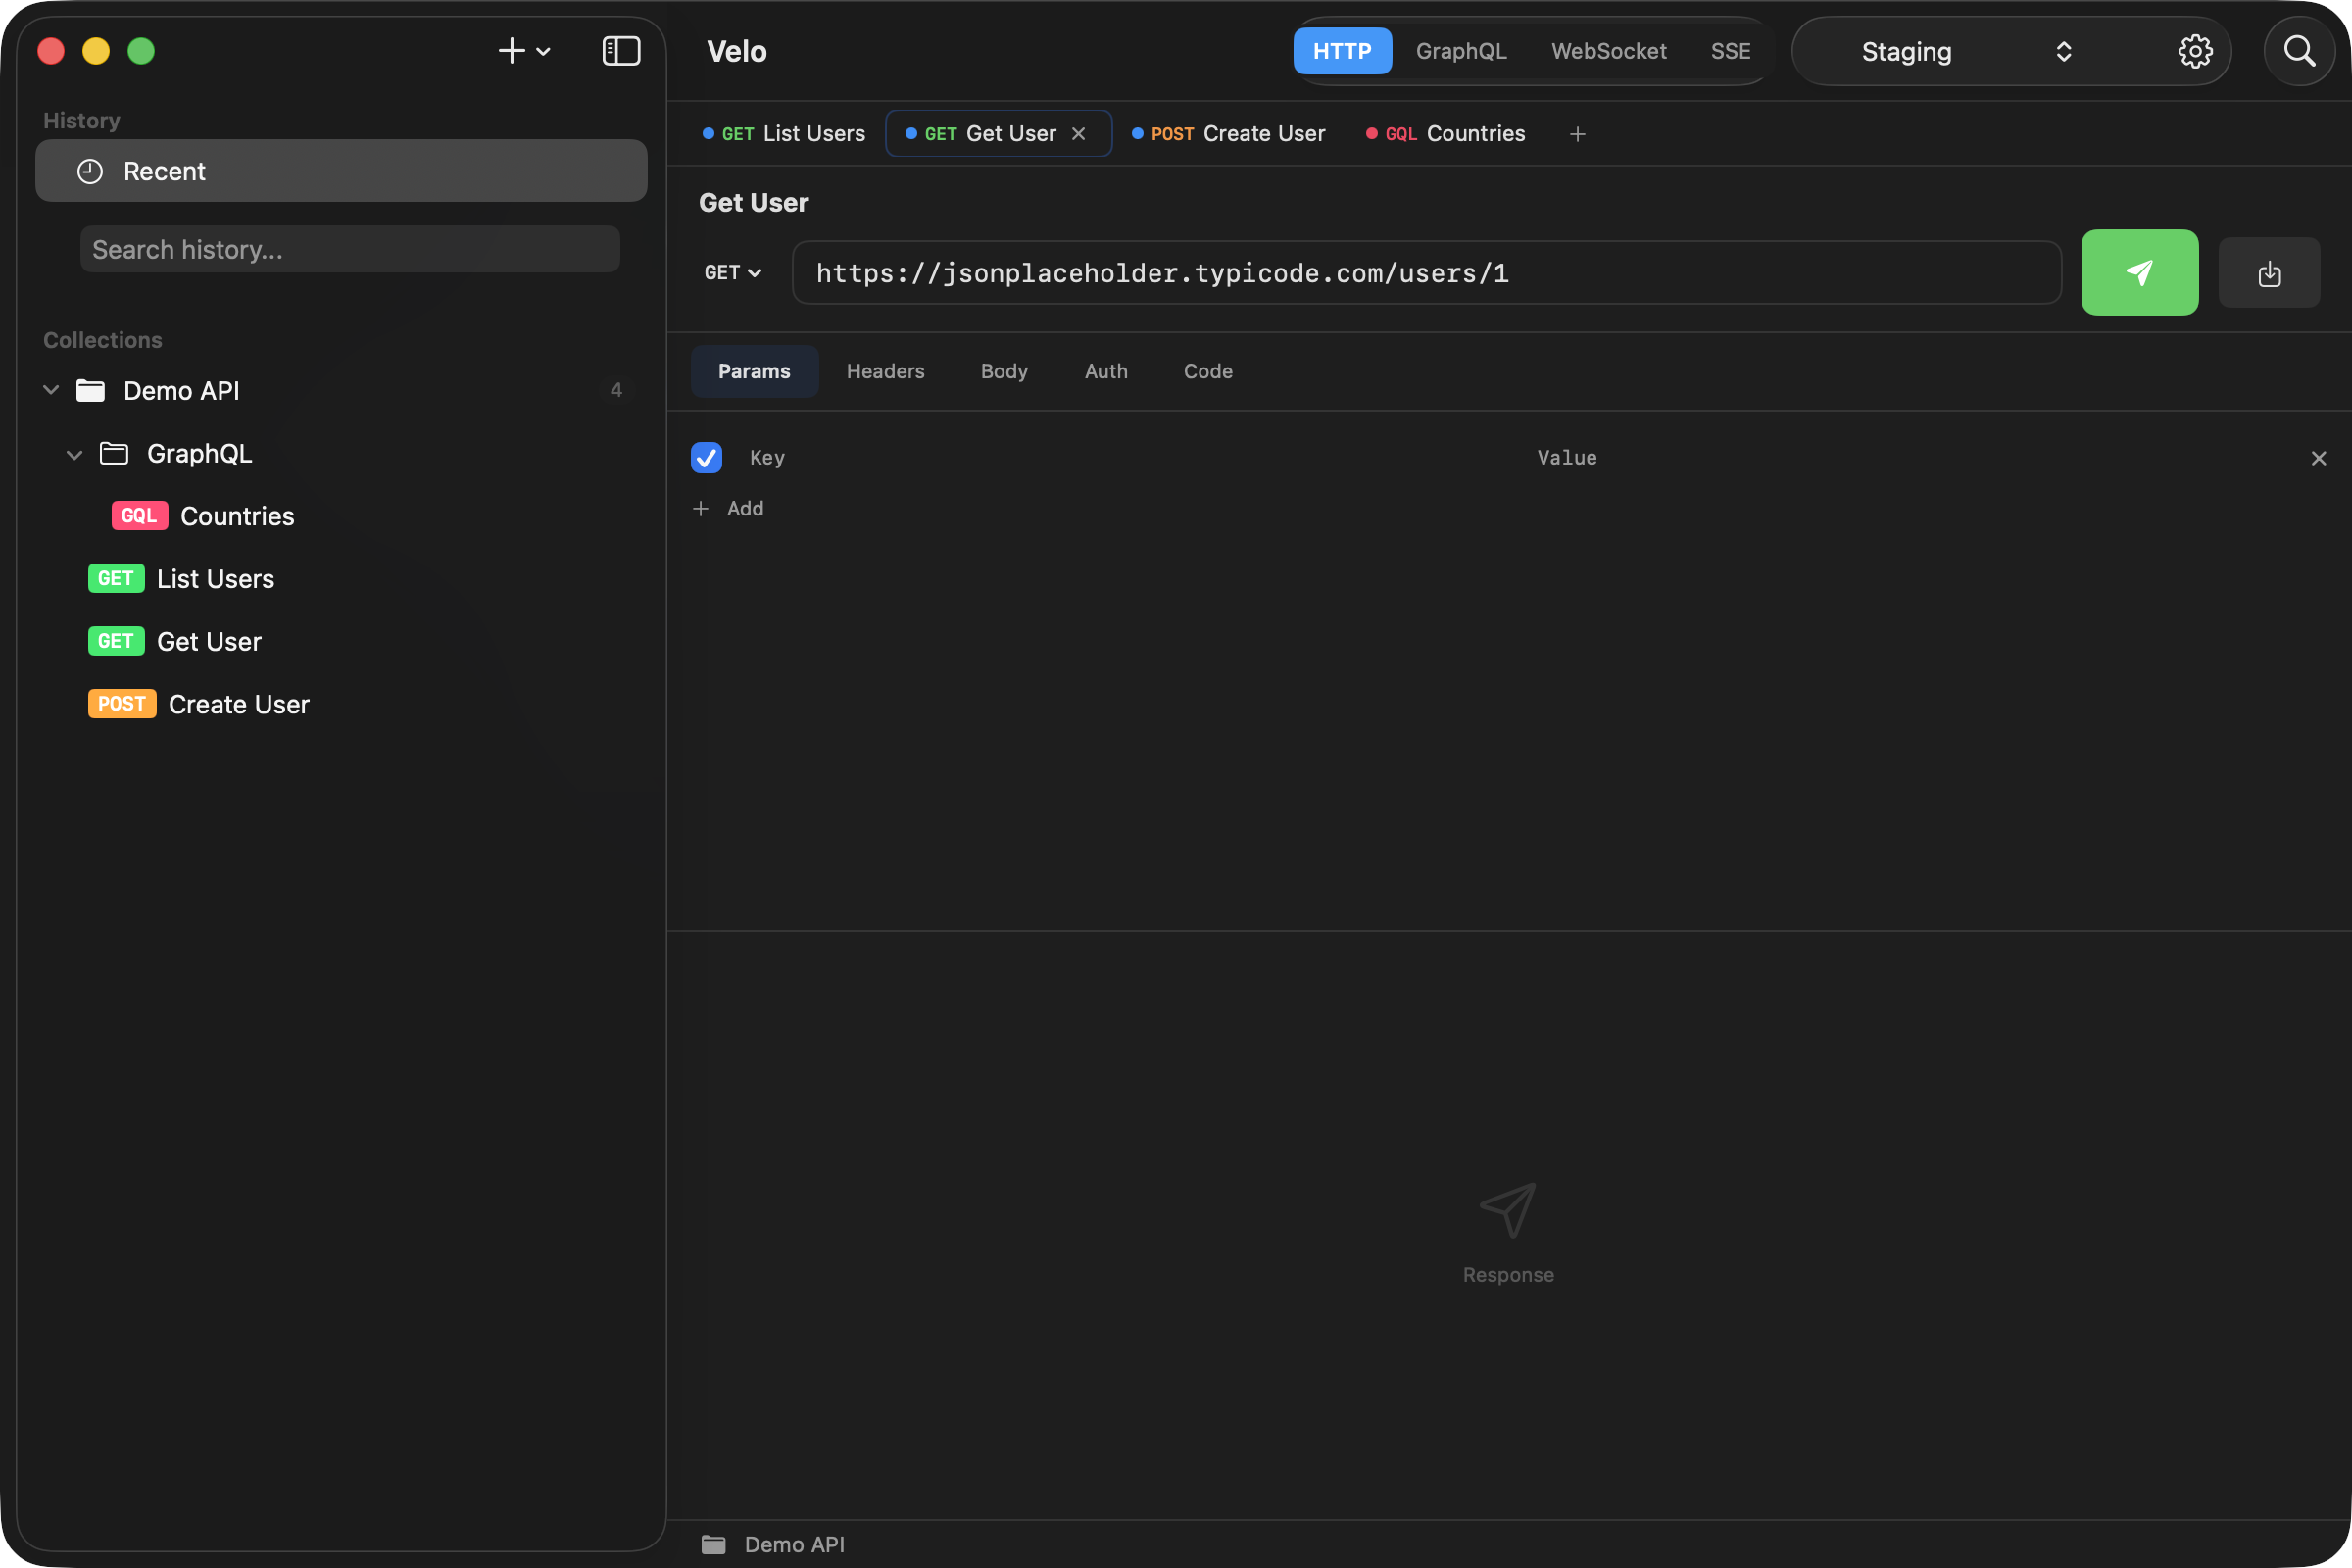2352x1568 pixels.
Task: Open Get User in the sidebar
Action: [209, 642]
